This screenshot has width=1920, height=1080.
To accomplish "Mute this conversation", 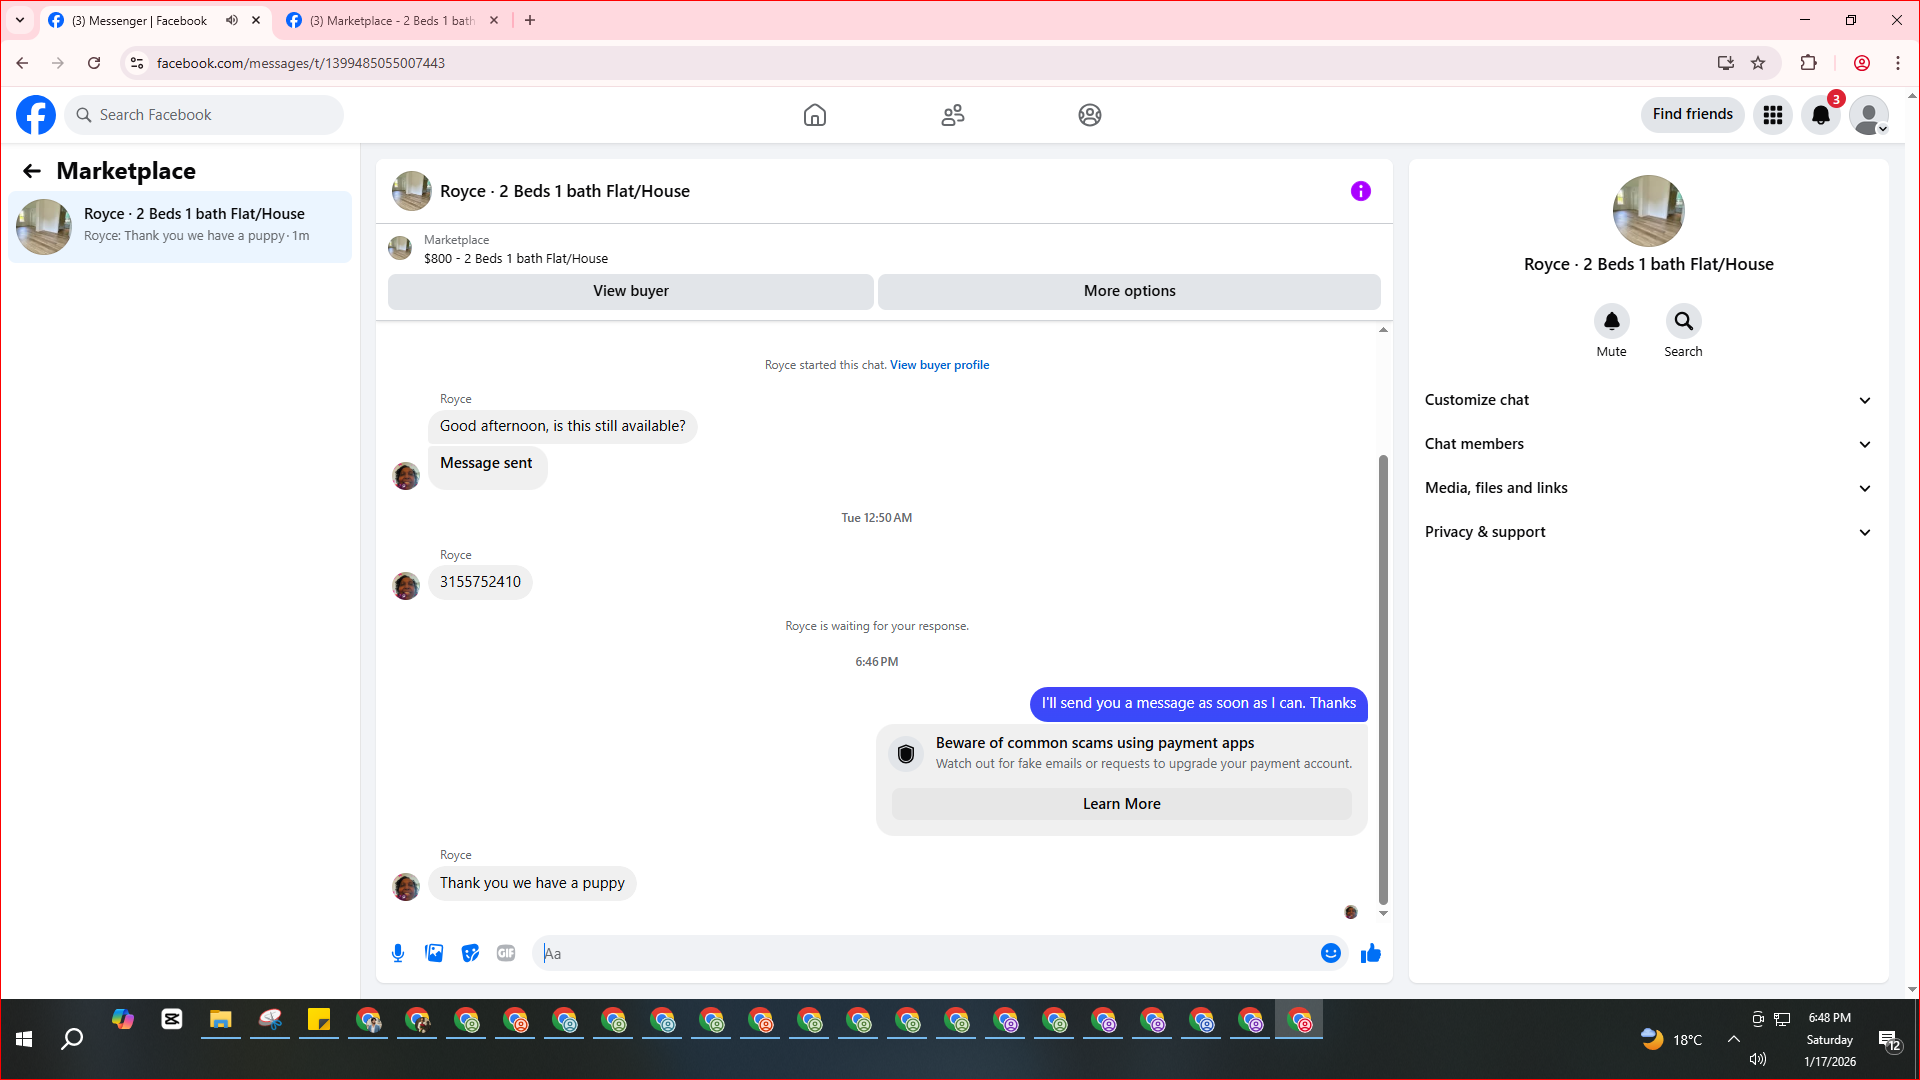I will [x=1611, y=322].
